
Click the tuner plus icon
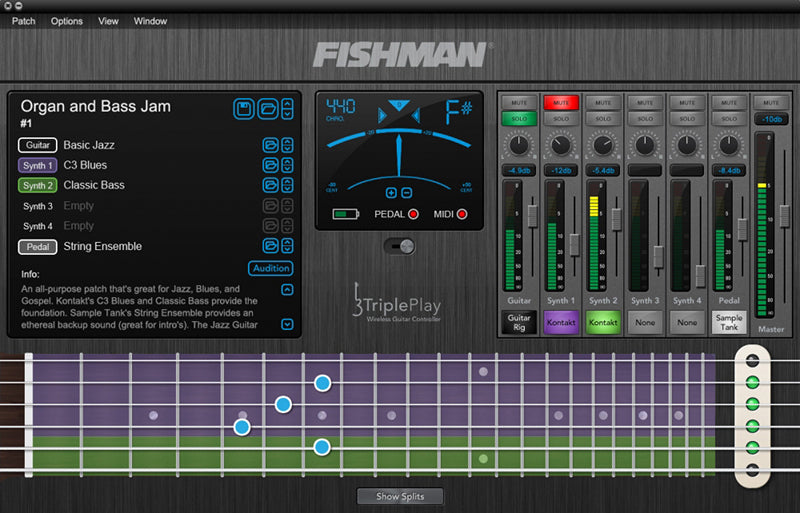tap(391, 193)
